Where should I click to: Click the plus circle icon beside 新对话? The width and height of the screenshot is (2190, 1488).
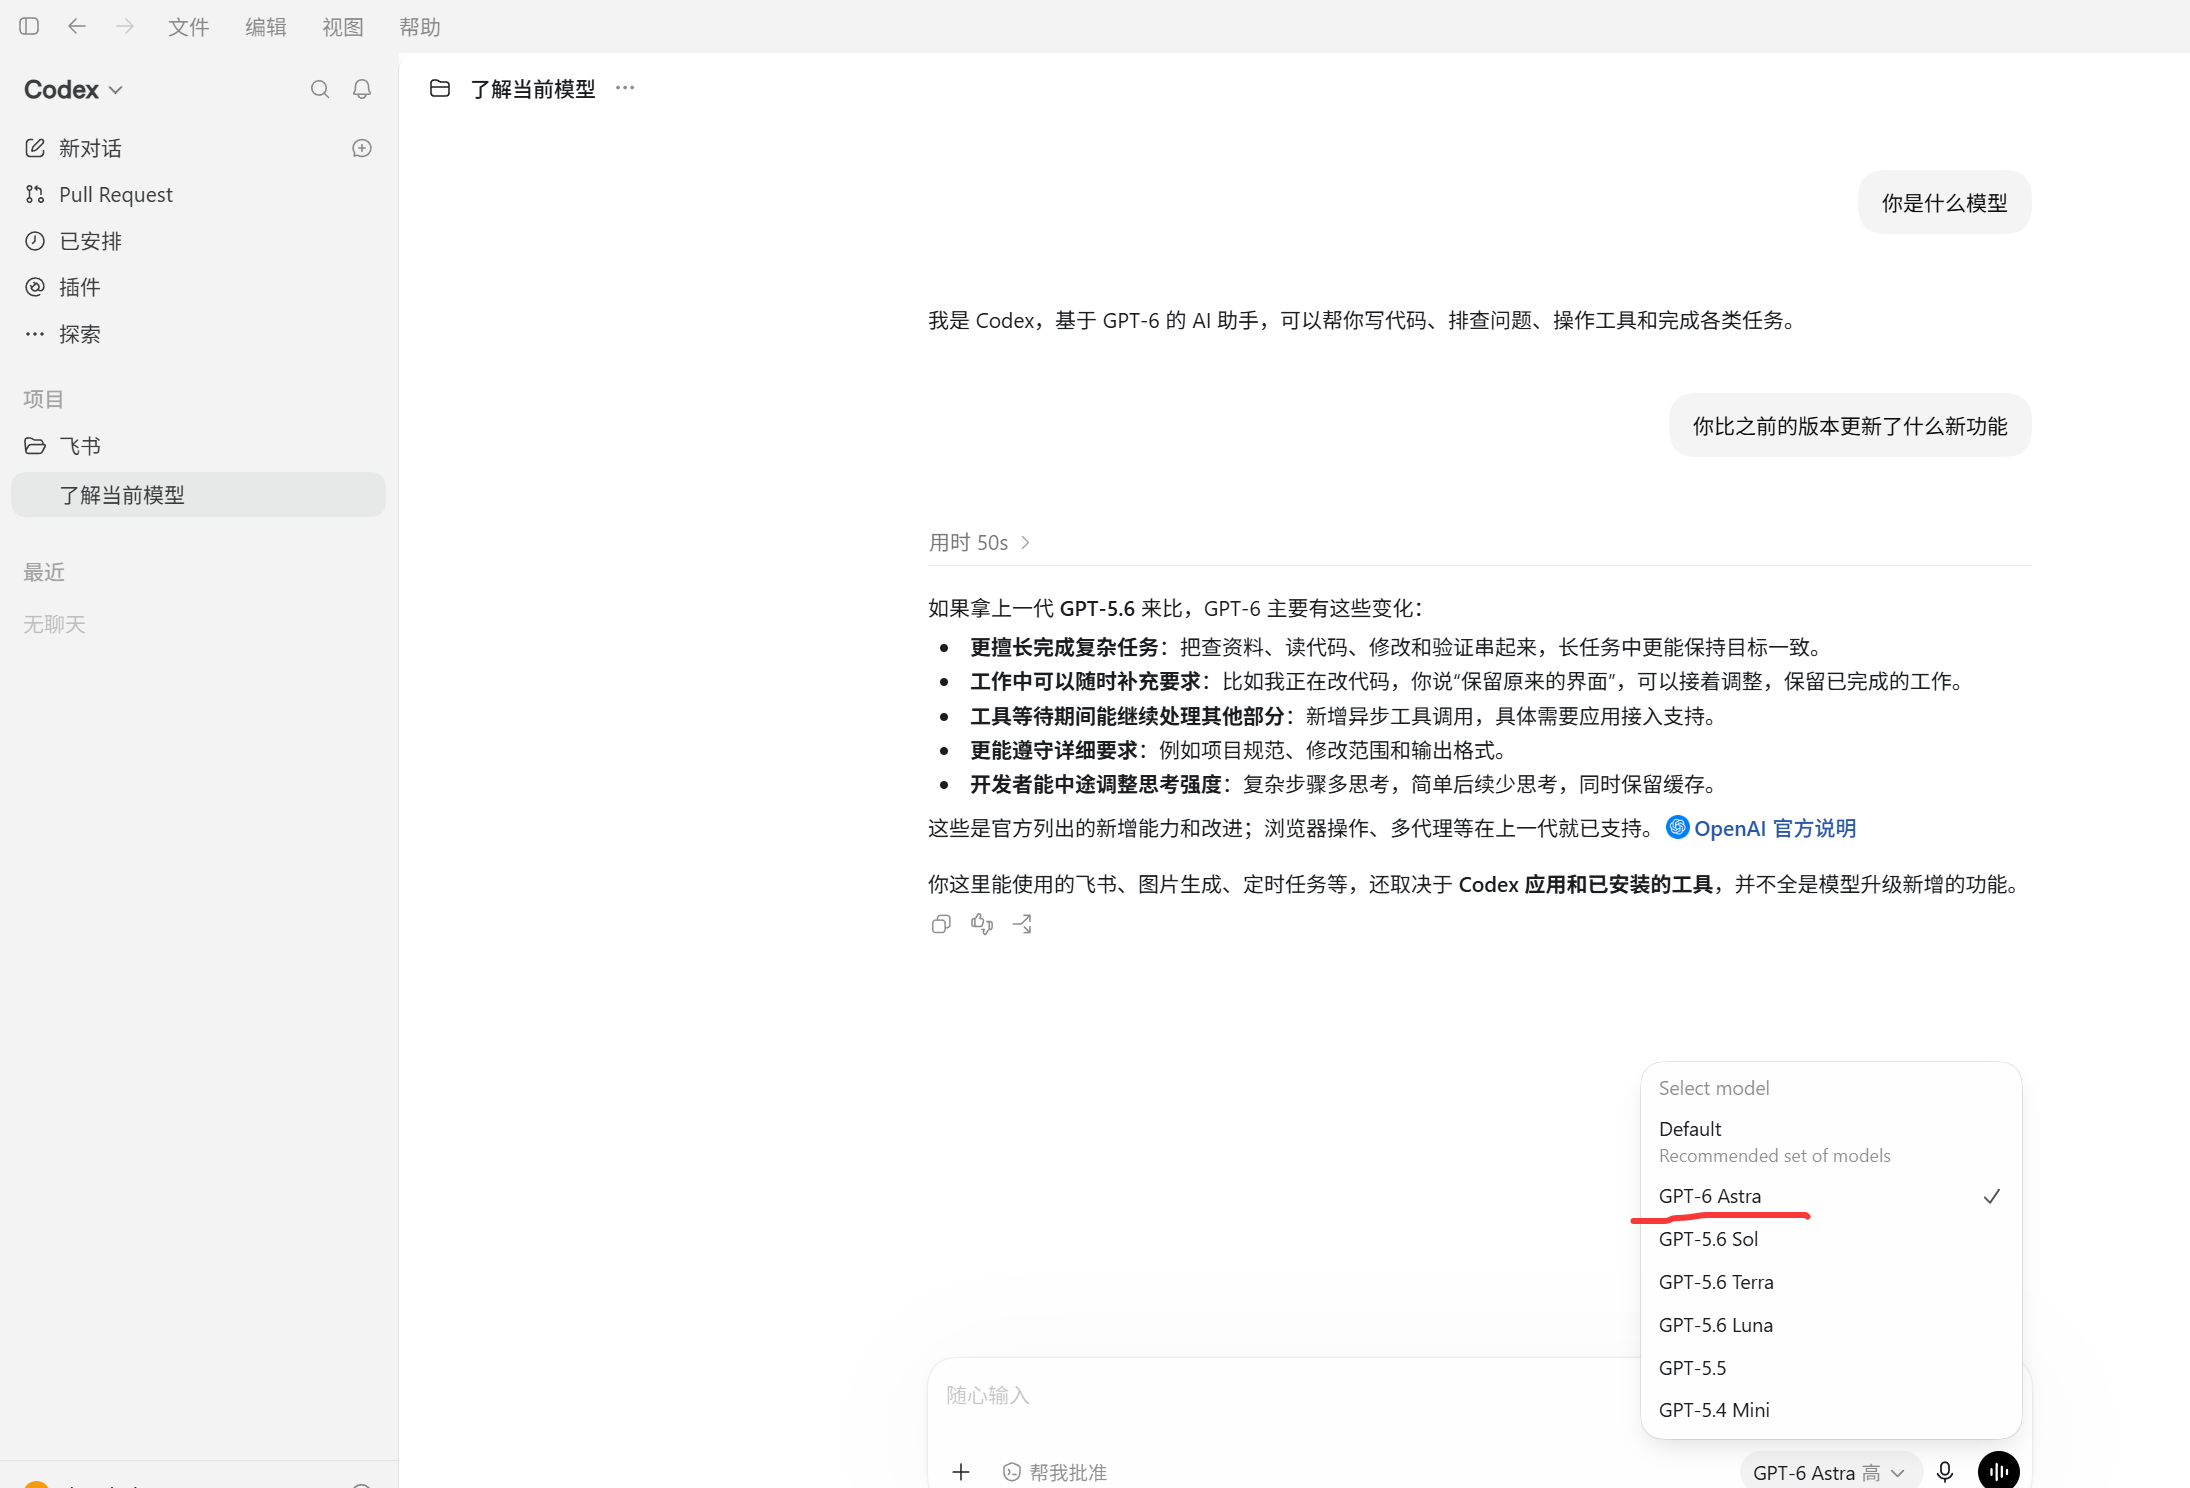coord(362,148)
